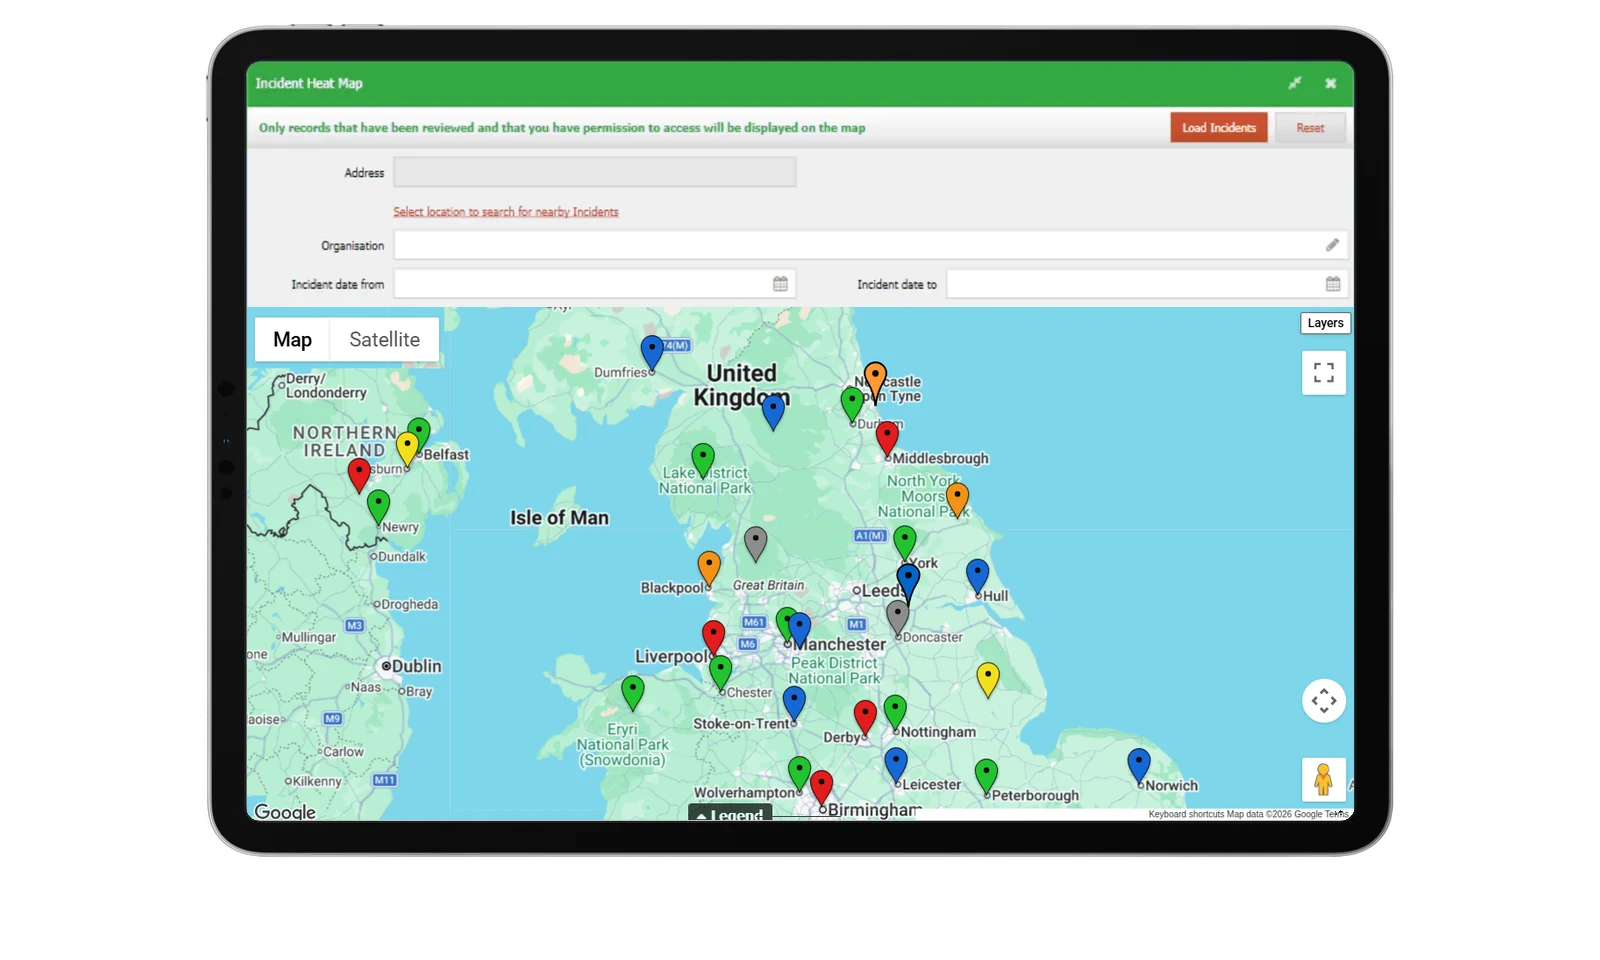Select the green pin over Eryri National Park
Viewport: 1600px width, 960px height.
632,694
